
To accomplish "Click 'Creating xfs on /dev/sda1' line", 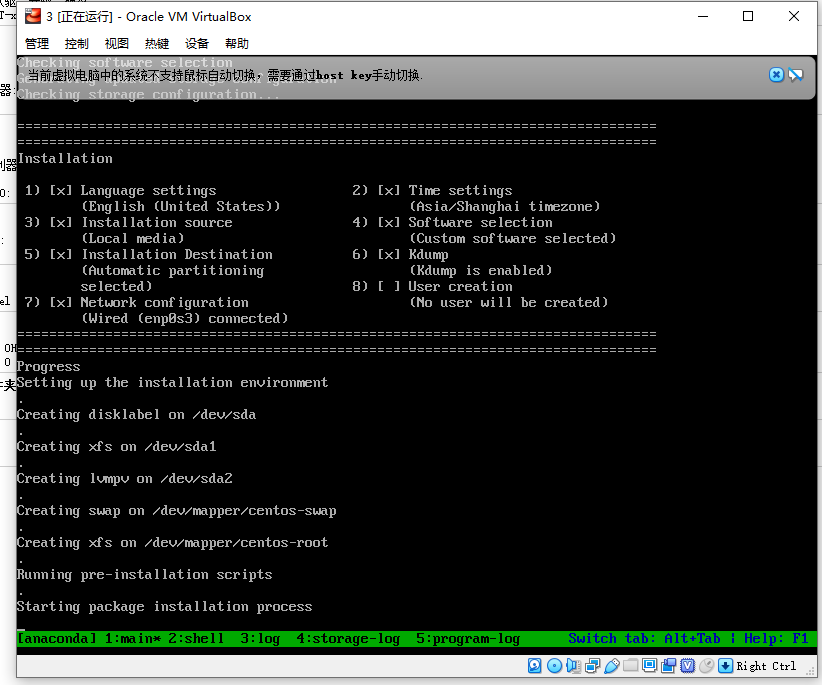I will 116,447.
